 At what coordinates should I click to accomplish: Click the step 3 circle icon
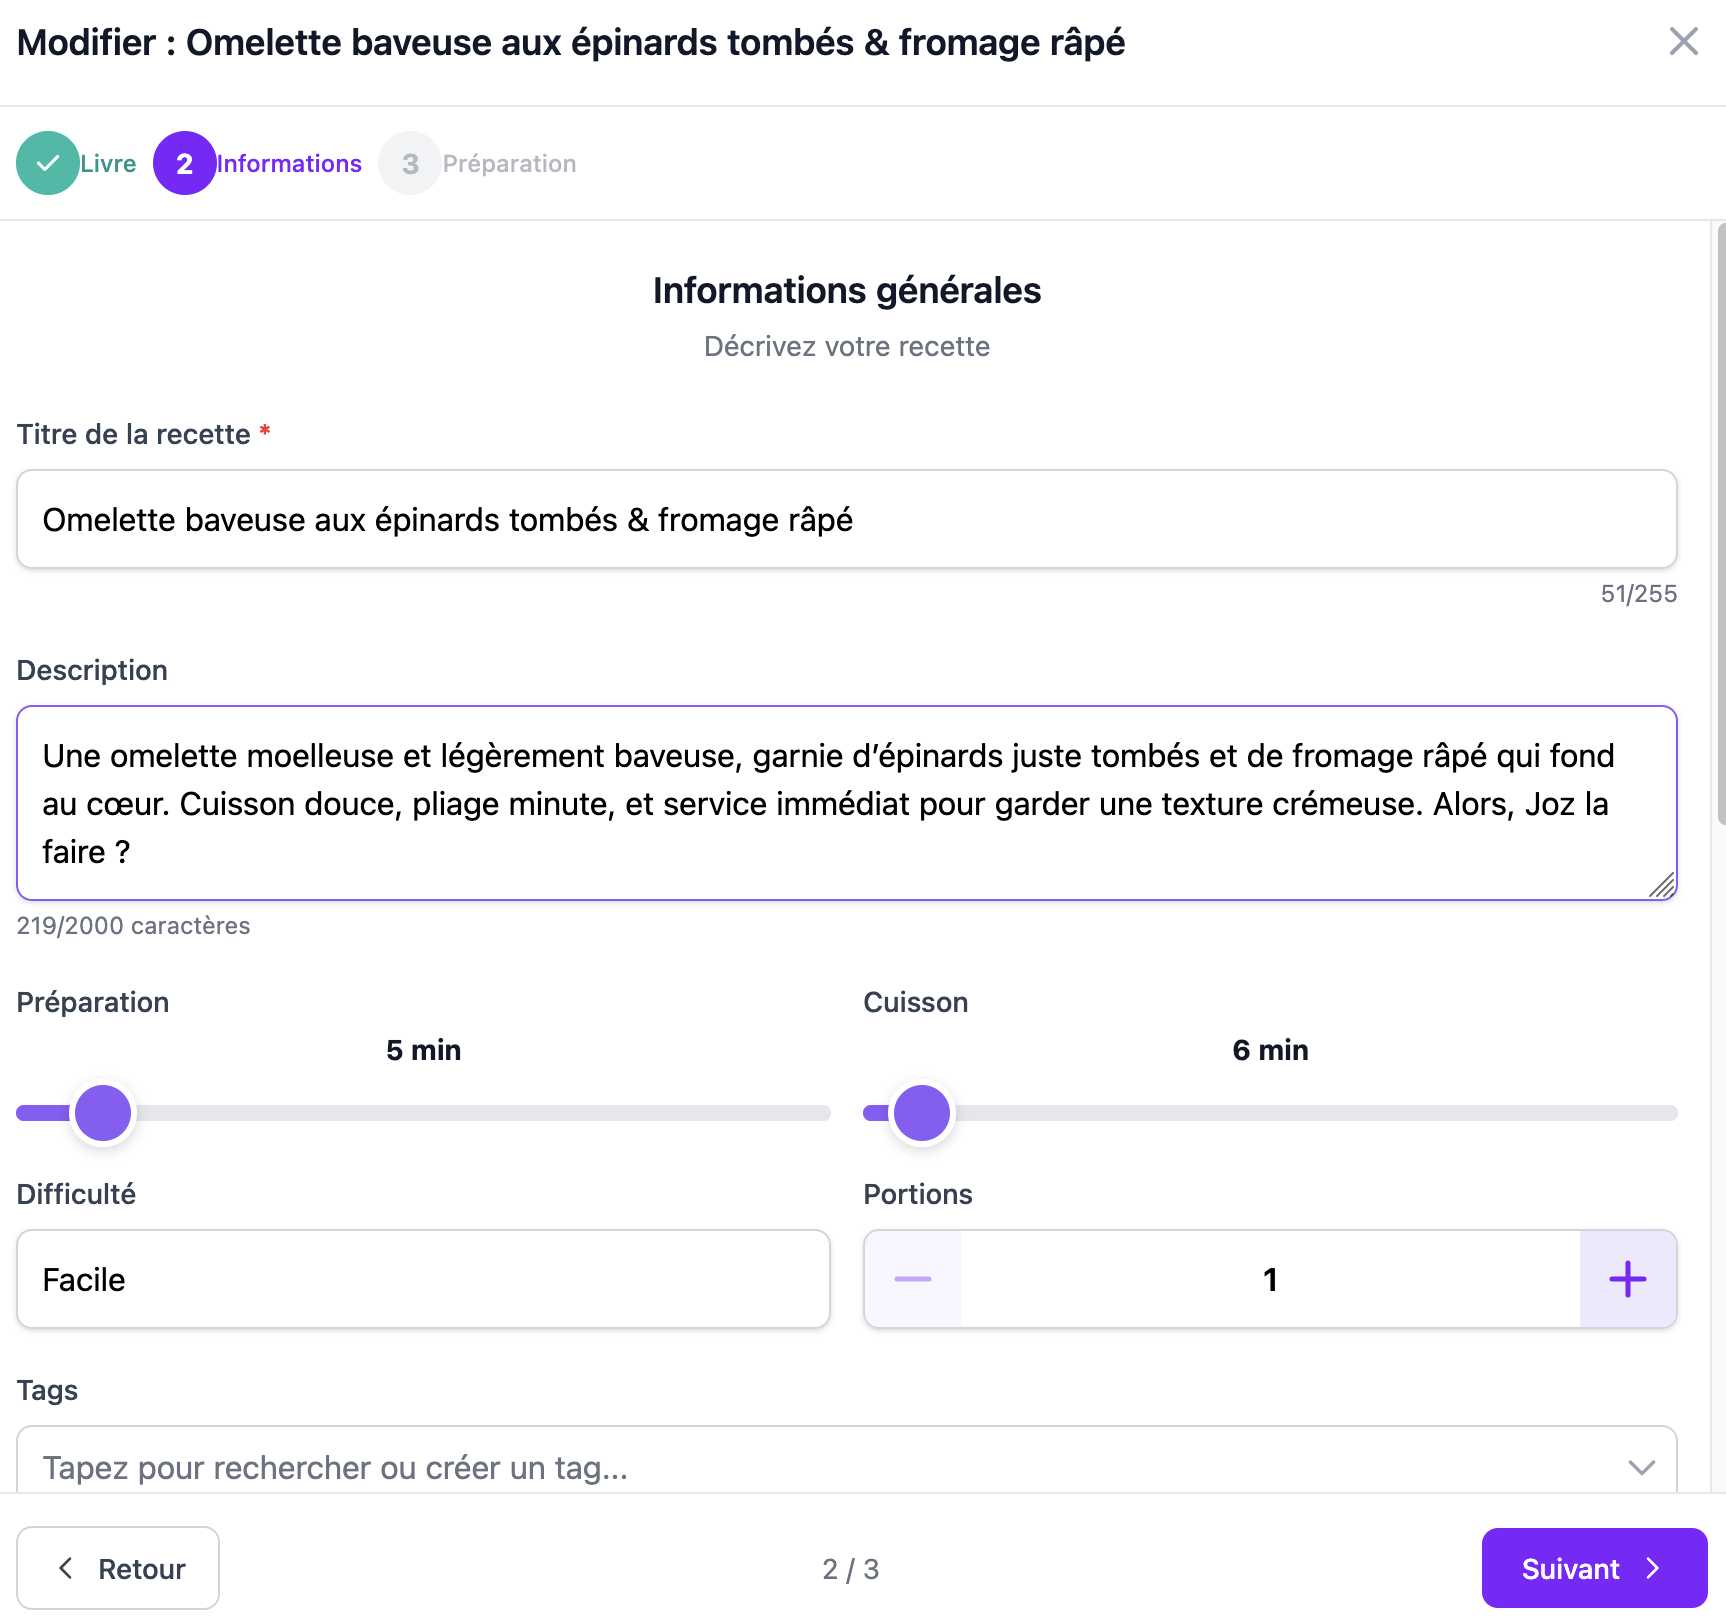pyautogui.click(x=409, y=163)
